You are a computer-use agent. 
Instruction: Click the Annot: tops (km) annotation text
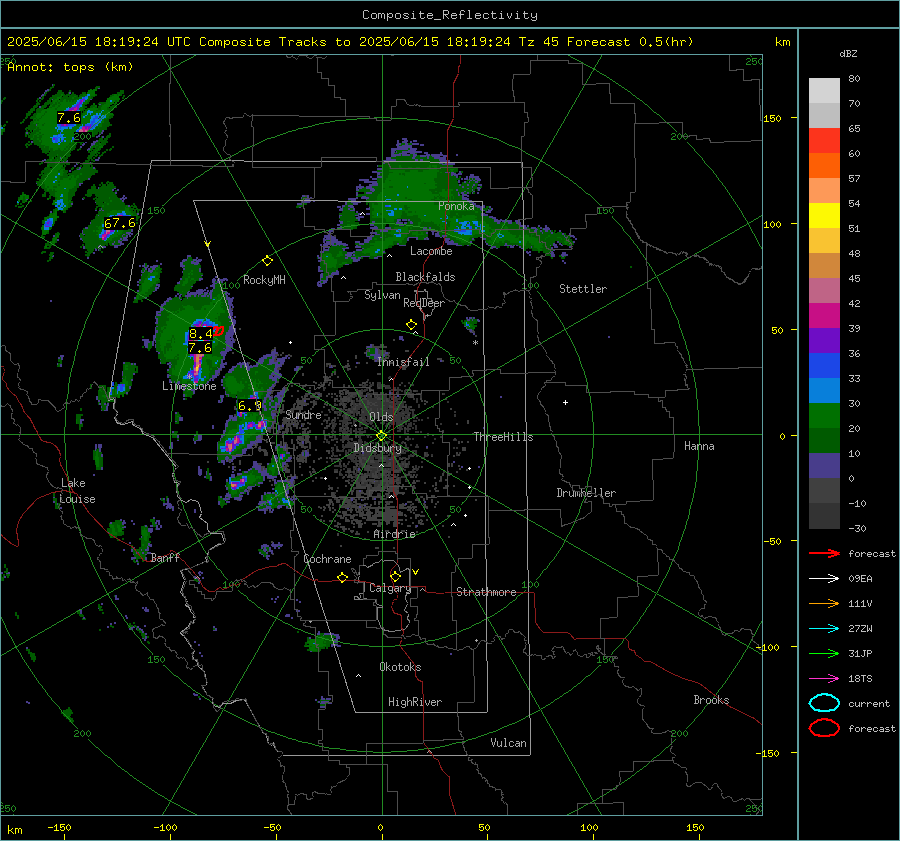[x=70, y=67]
